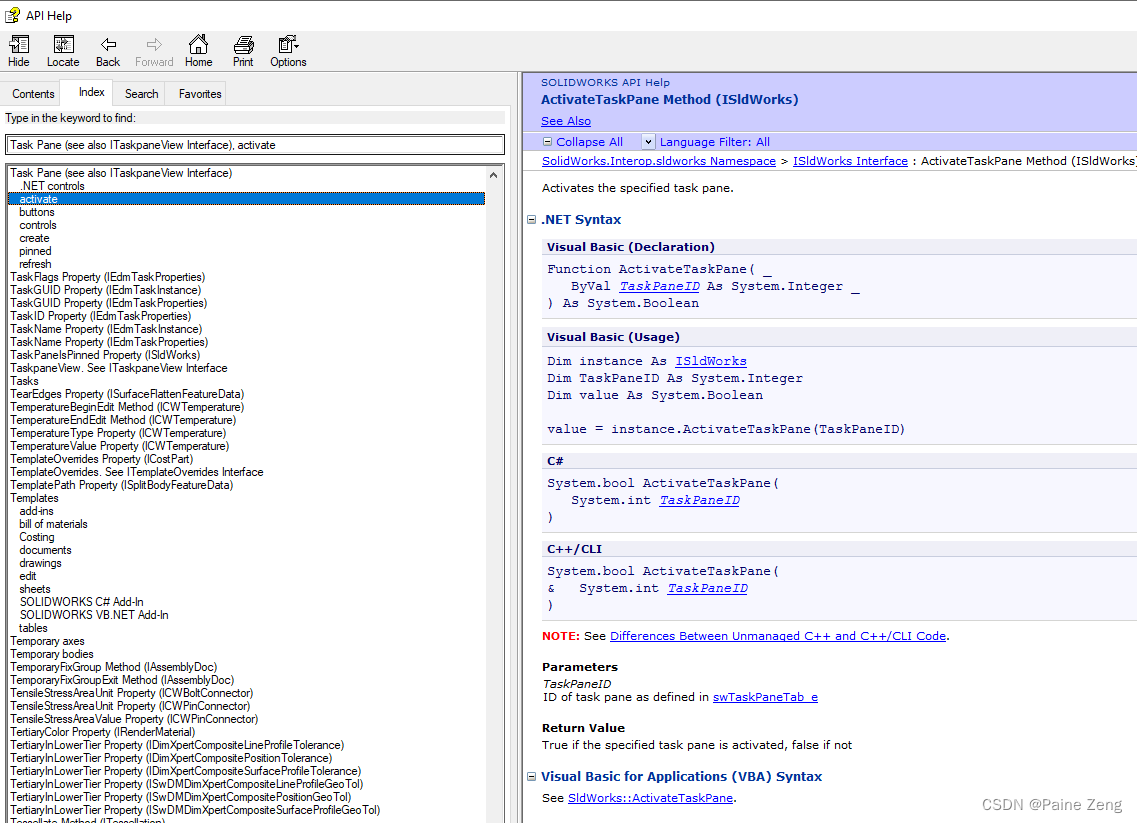Select 'TemperatureType Property (ICWTemperature)'
The width and height of the screenshot is (1137, 823).
point(118,434)
